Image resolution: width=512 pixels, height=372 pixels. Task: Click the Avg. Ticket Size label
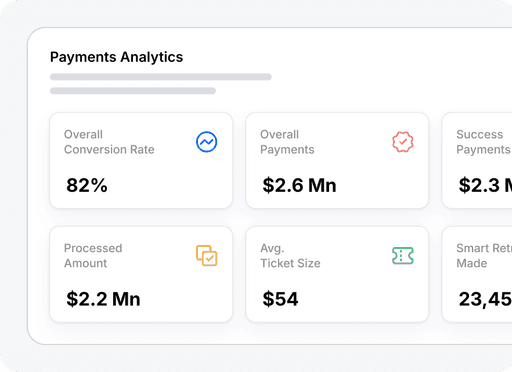(290, 256)
